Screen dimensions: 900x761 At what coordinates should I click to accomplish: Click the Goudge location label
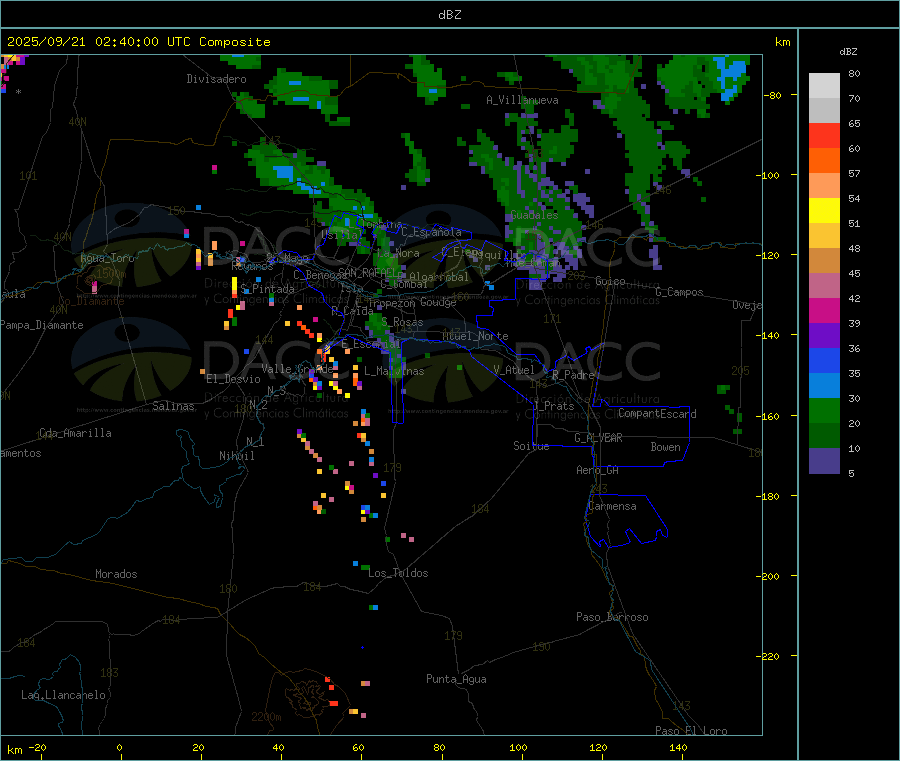click(438, 302)
